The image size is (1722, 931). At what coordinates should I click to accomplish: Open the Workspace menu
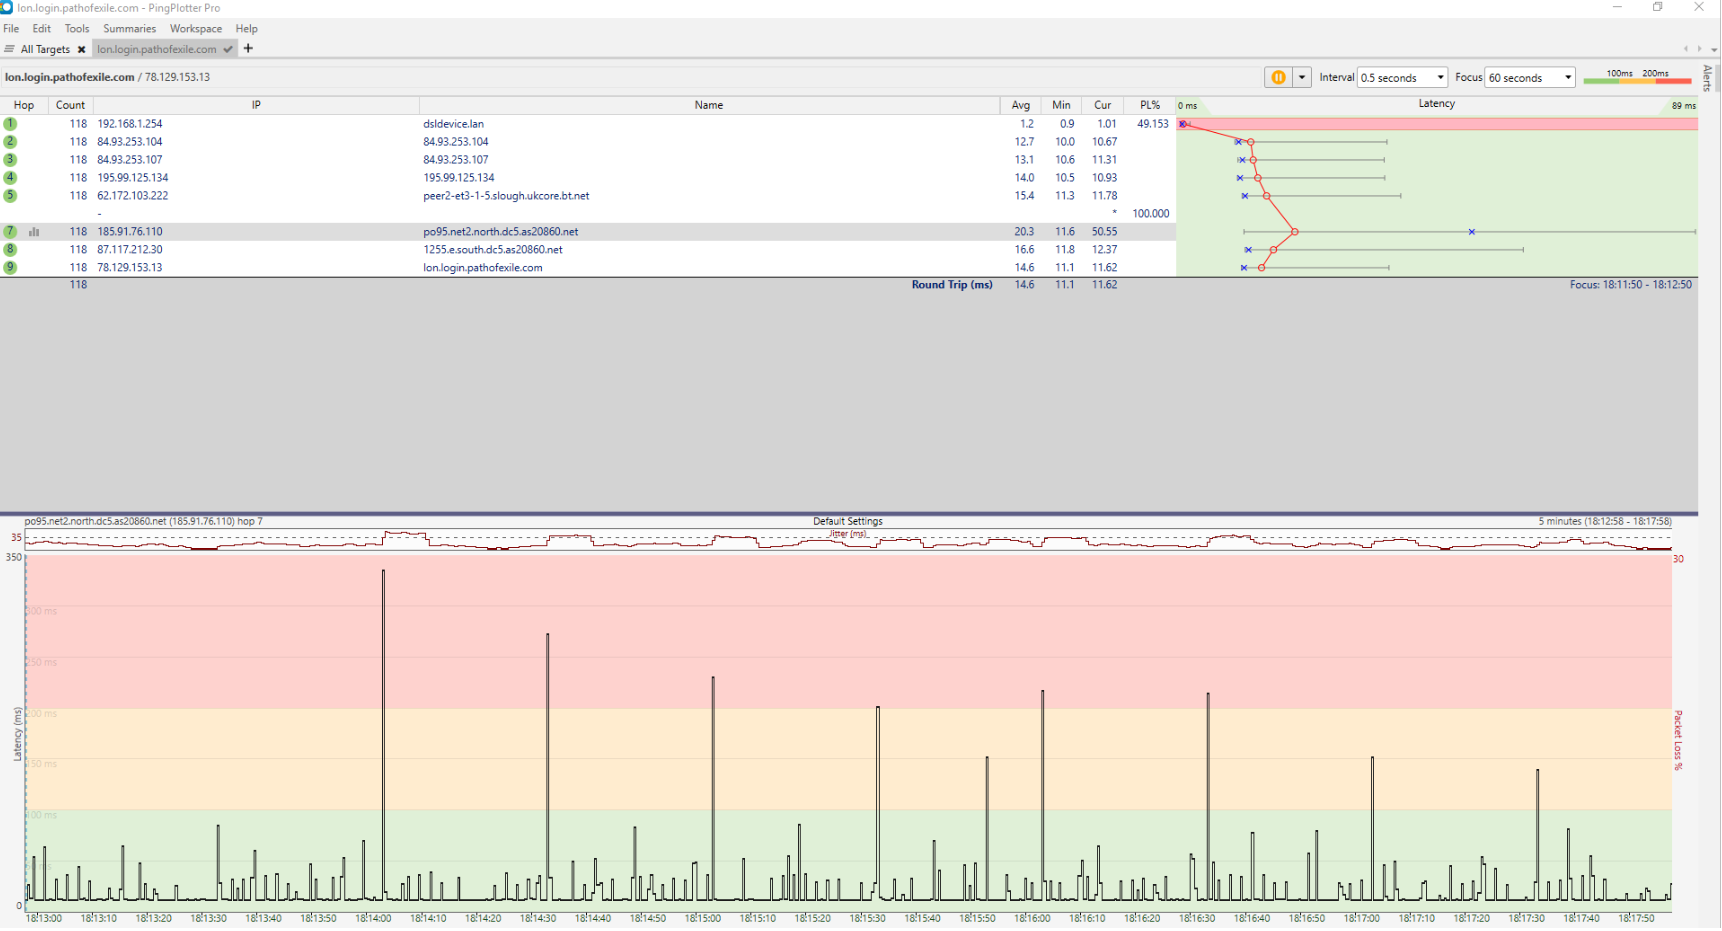coord(196,29)
